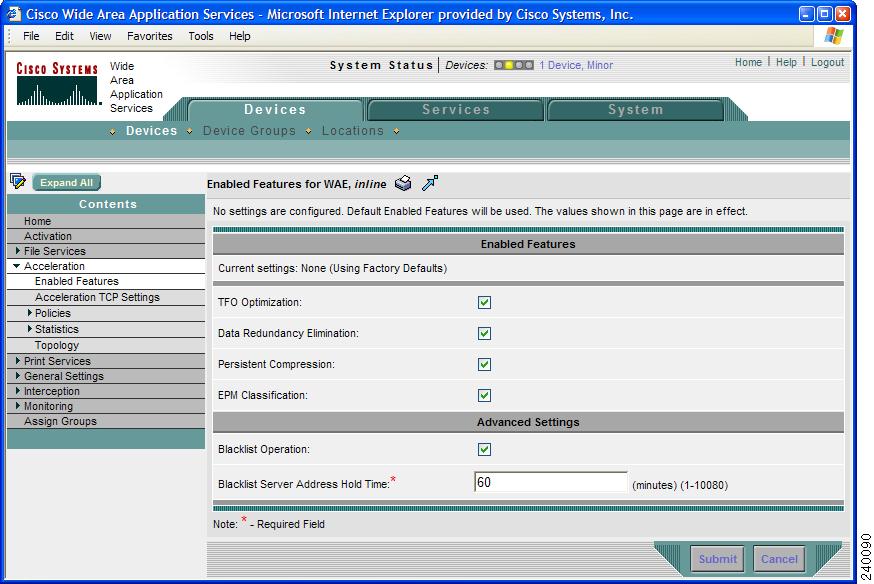Click the Statistics label in the tree

[57, 329]
